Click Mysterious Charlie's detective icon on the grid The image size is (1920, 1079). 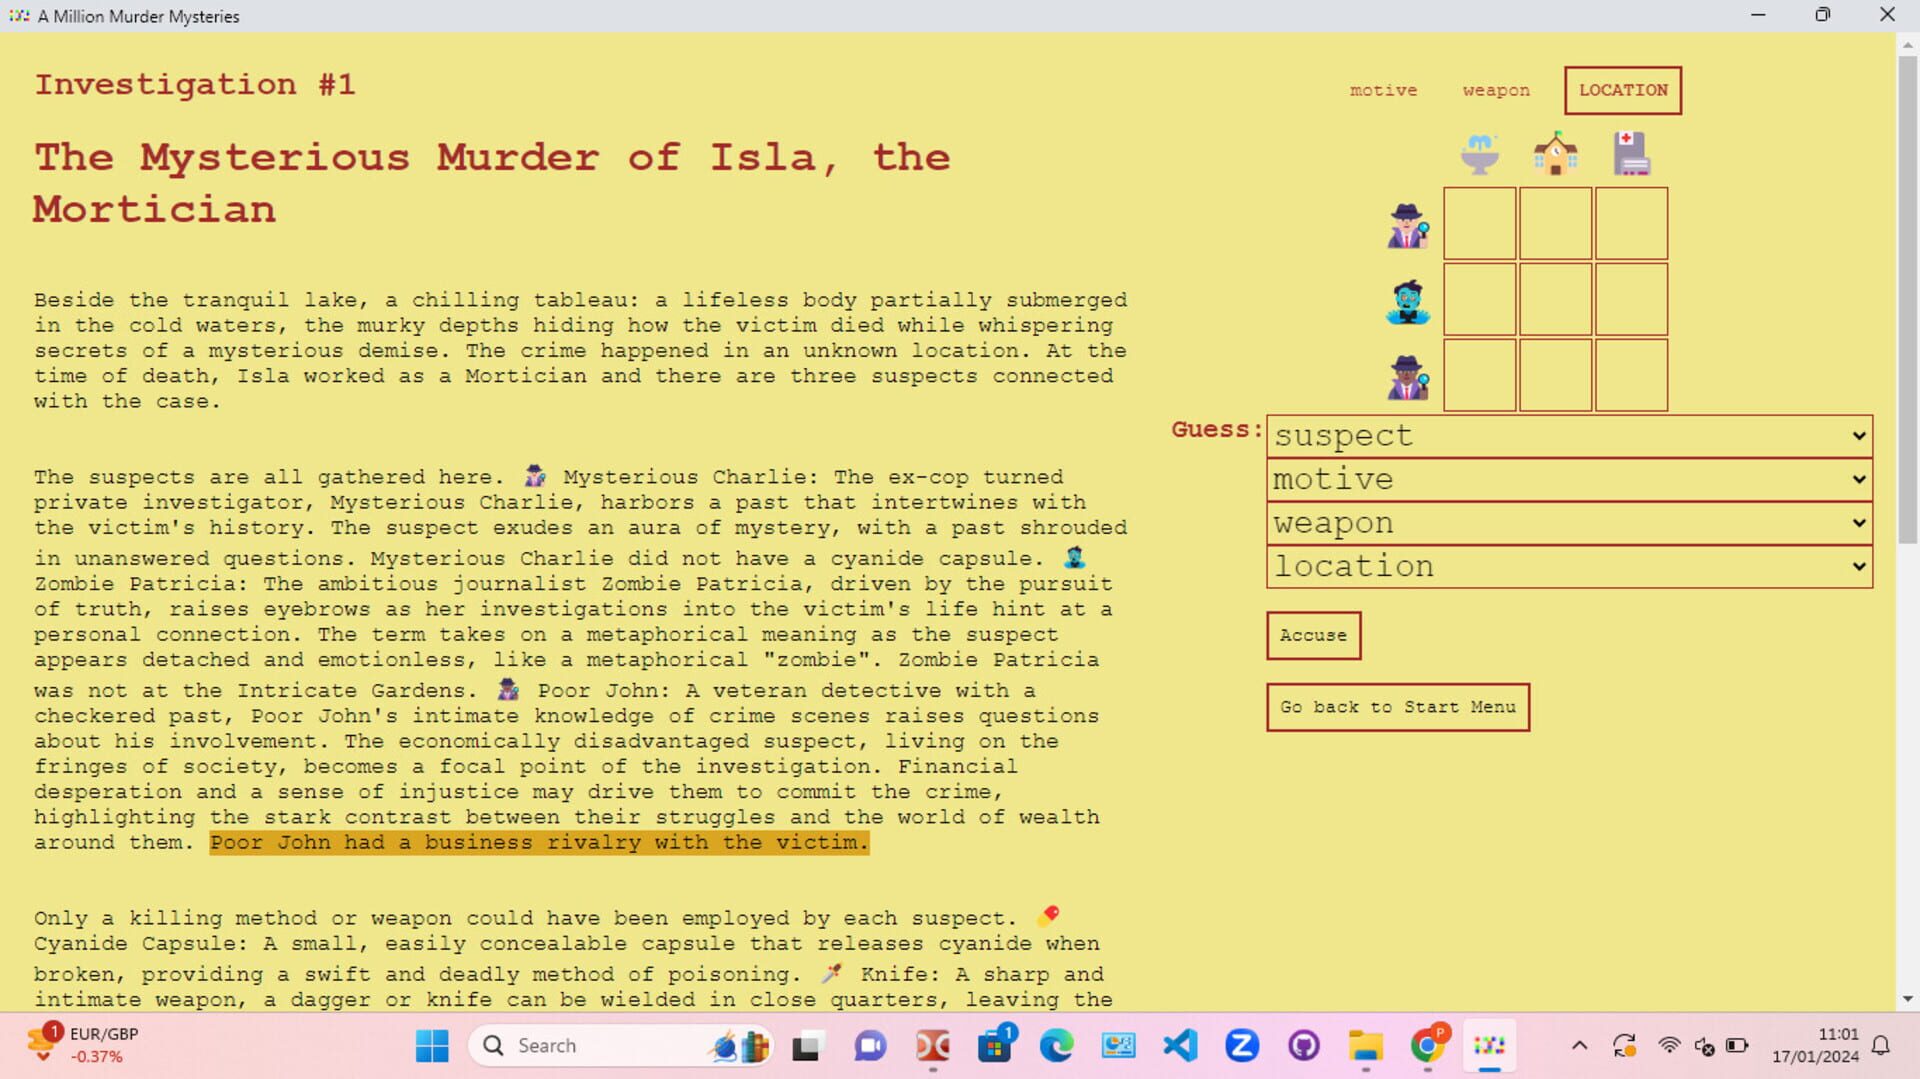pyautogui.click(x=1408, y=224)
